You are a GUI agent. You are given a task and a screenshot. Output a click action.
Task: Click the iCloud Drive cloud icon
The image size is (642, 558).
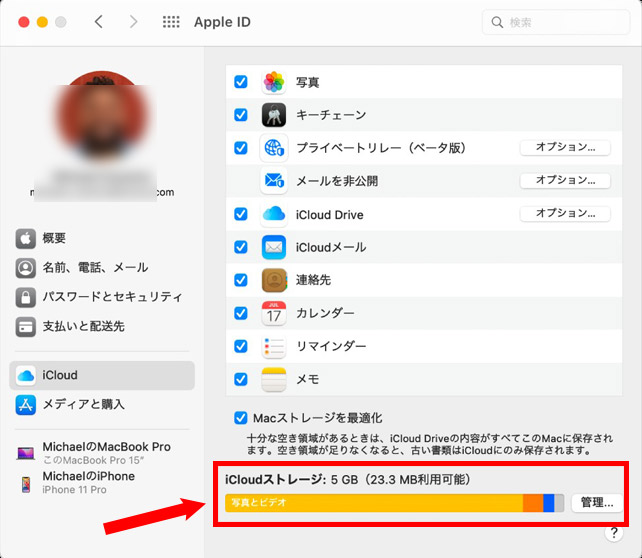pyautogui.click(x=274, y=214)
